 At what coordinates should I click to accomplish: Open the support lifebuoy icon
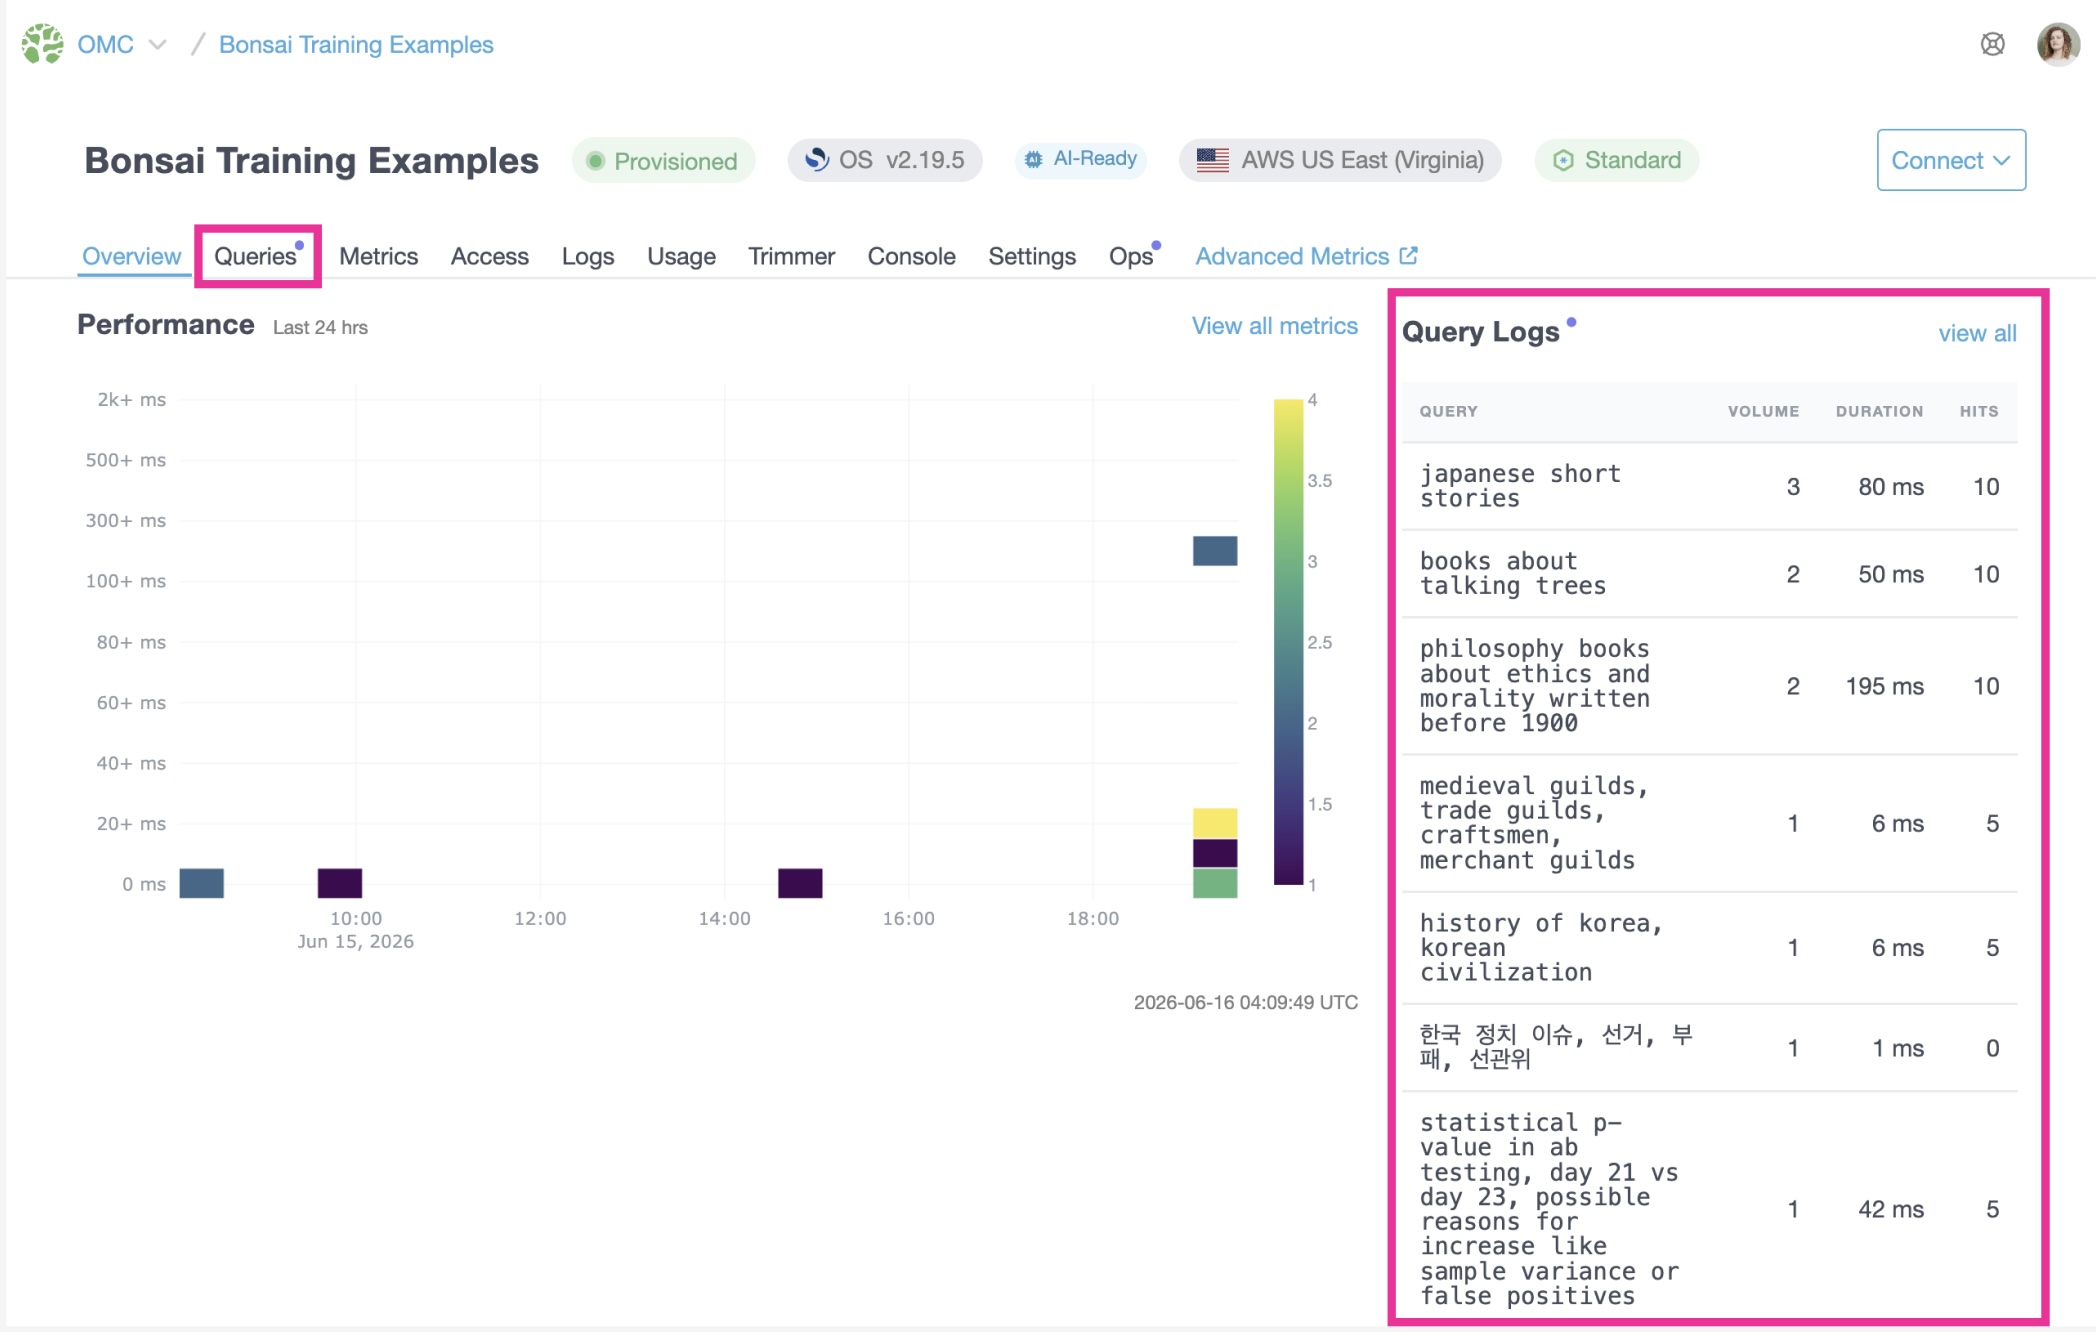[1992, 44]
